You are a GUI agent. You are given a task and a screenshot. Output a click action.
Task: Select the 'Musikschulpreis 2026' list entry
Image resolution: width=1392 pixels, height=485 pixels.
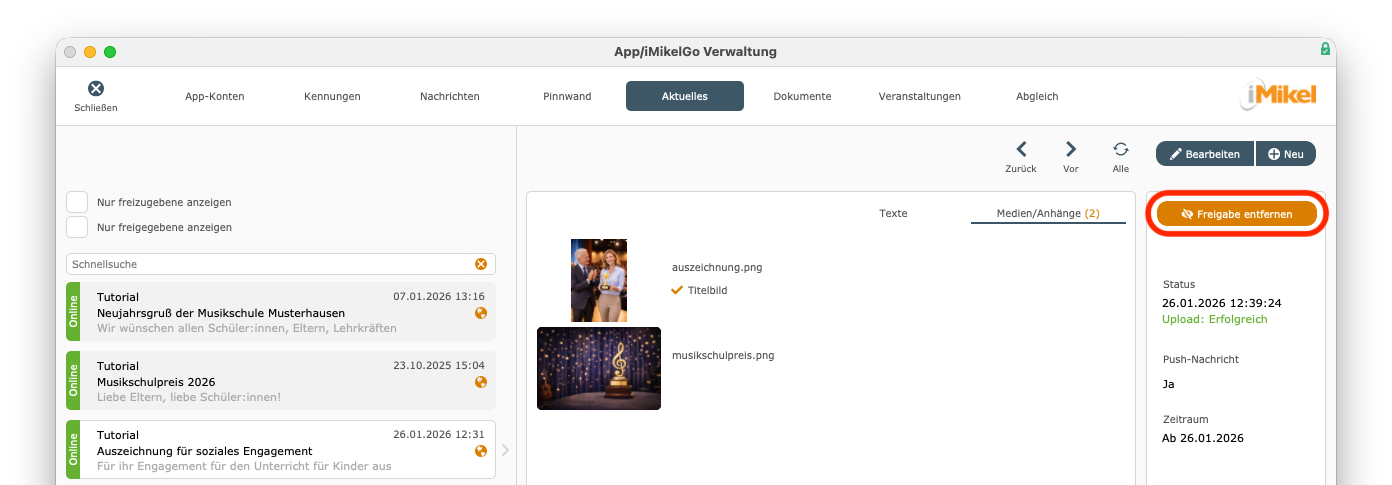[x=281, y=380]
